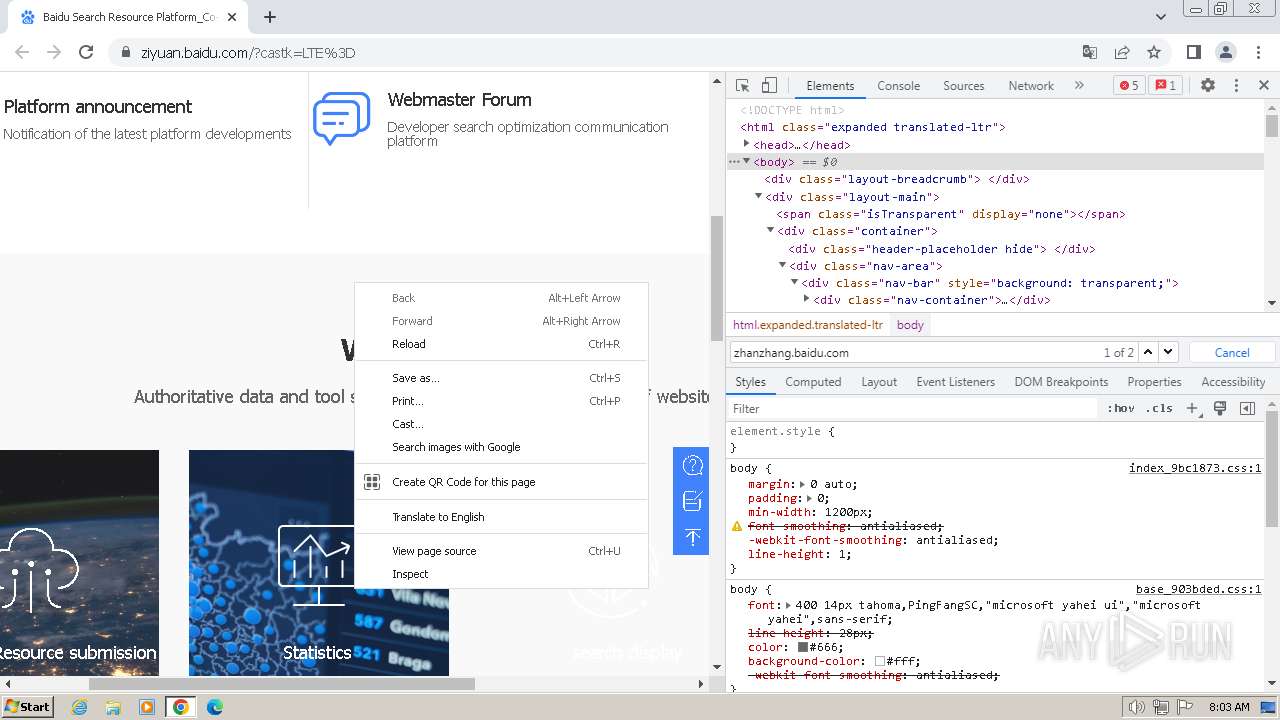
Task: Choose View page source menu entry
Action: click(x=501, y=551)
